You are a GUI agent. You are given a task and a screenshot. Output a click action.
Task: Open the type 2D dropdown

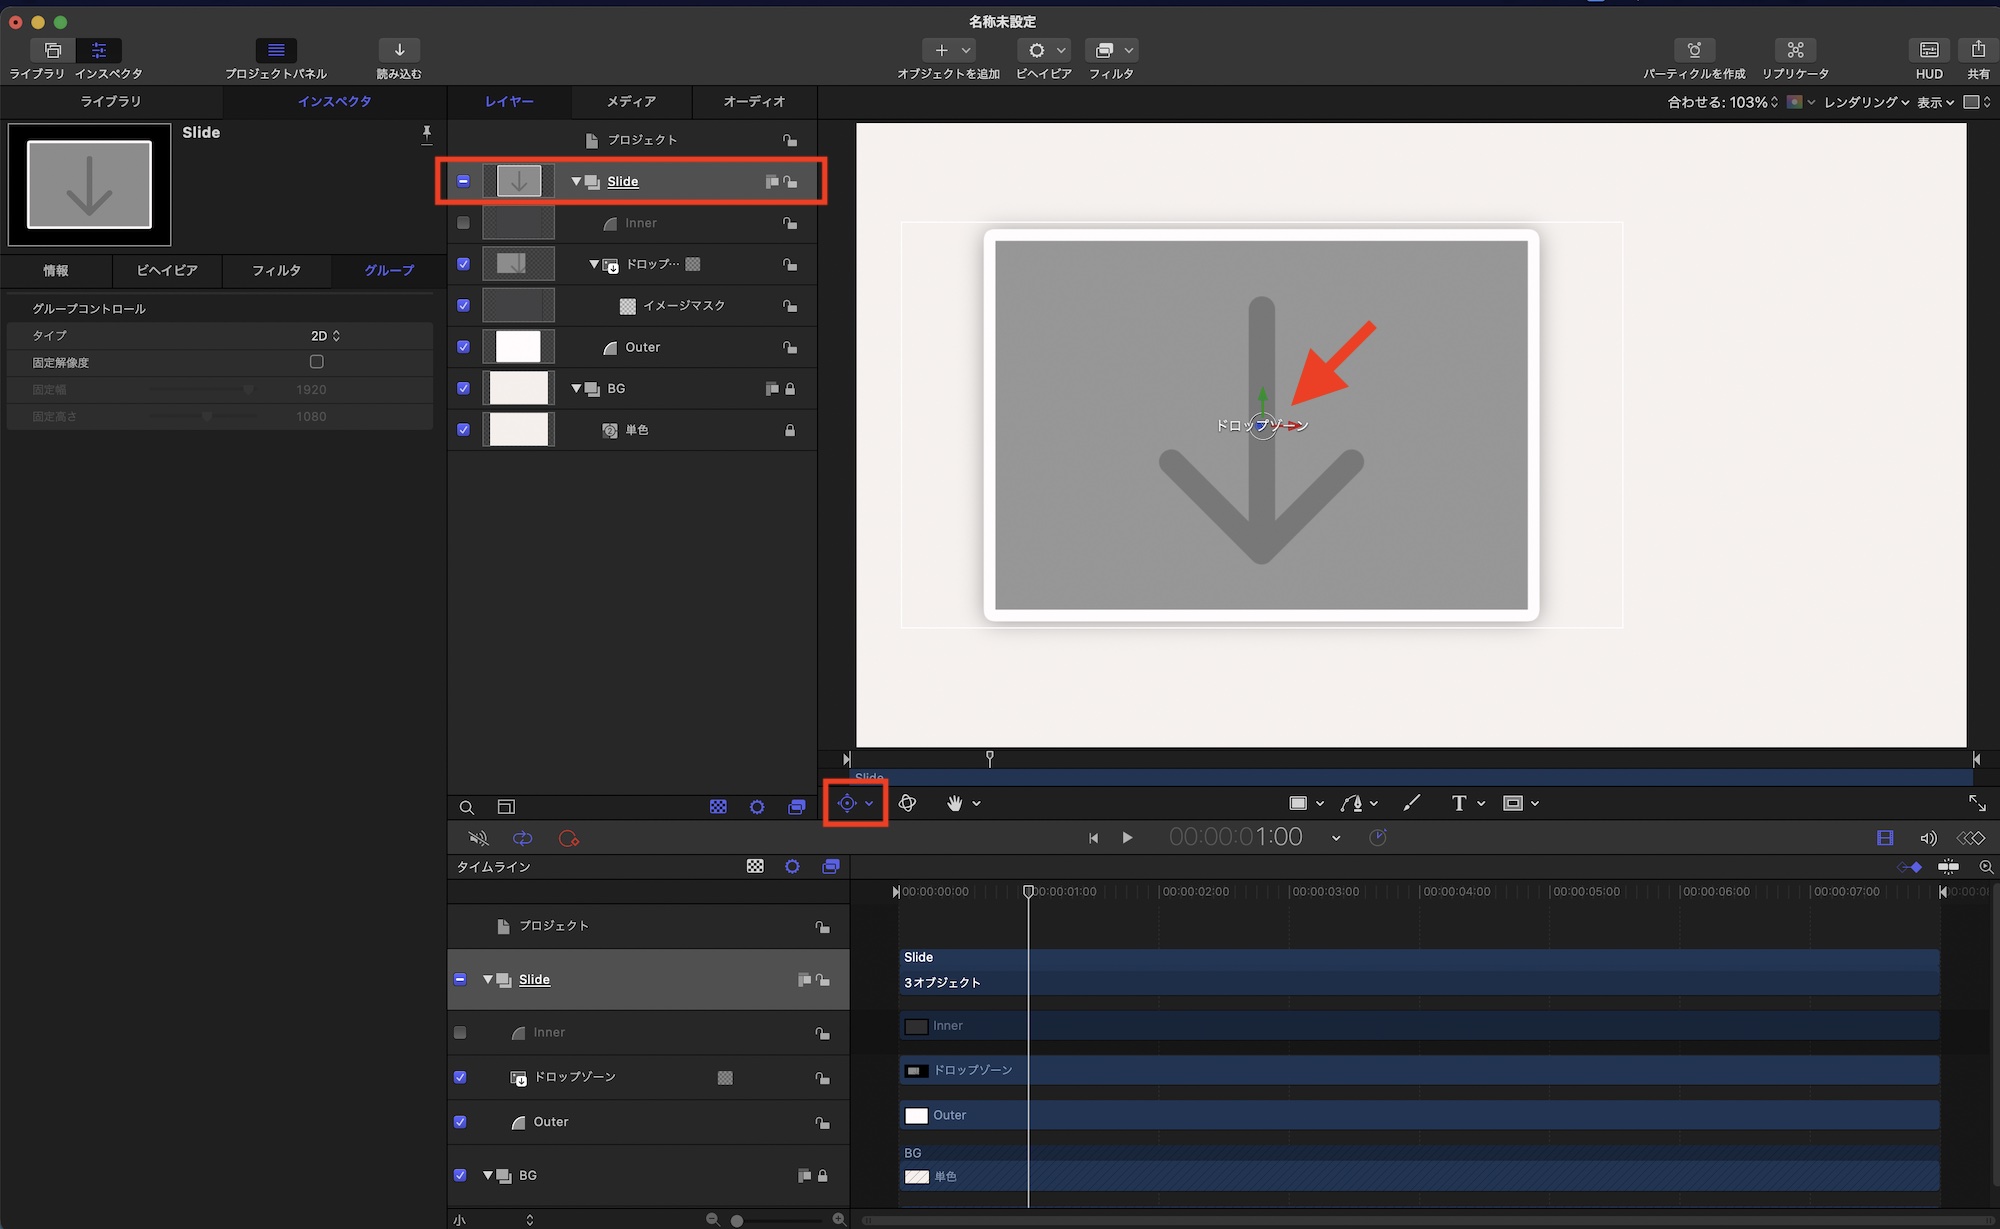pyautogui.click(x=325, y=336)
